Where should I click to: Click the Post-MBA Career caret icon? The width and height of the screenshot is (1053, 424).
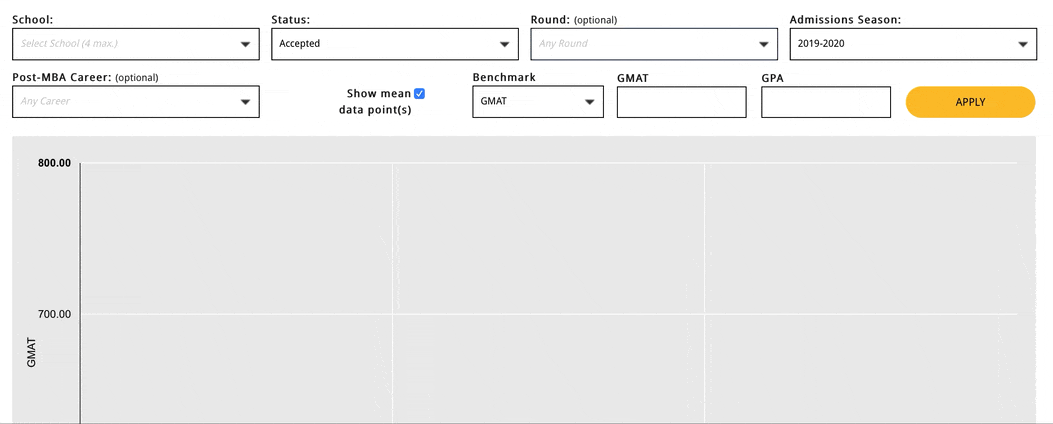tap(246, 102)
